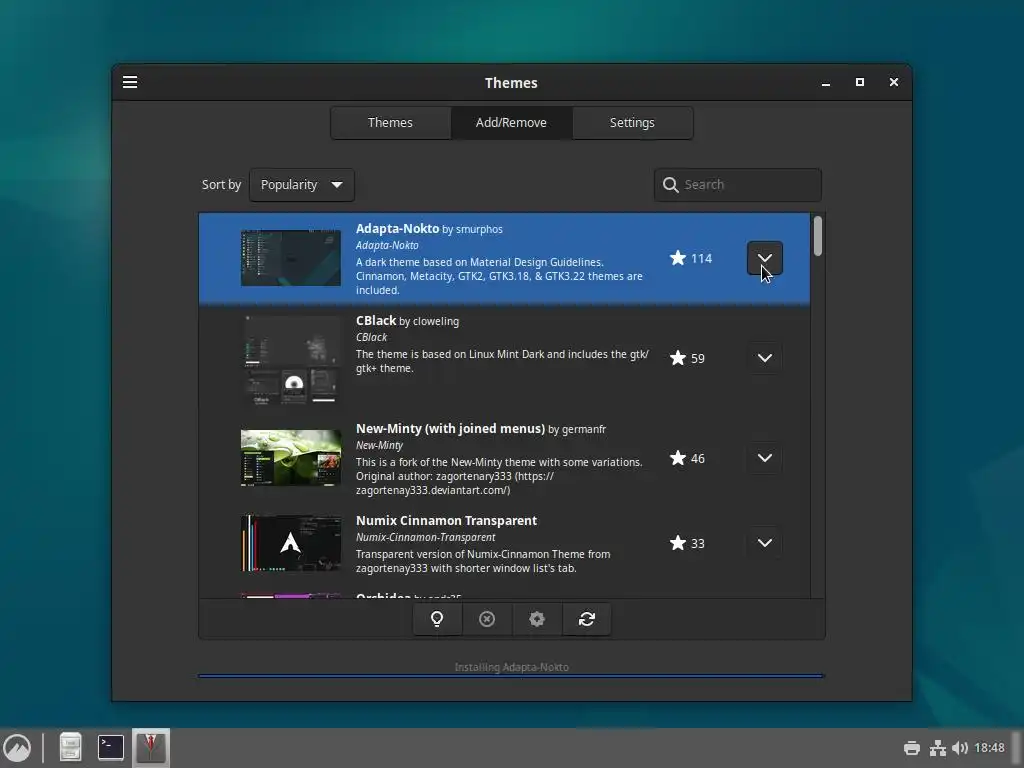Click the New-Minty preview thumbnail
The height and width of the screenshot is (768, 1024).
click(291, 458)
